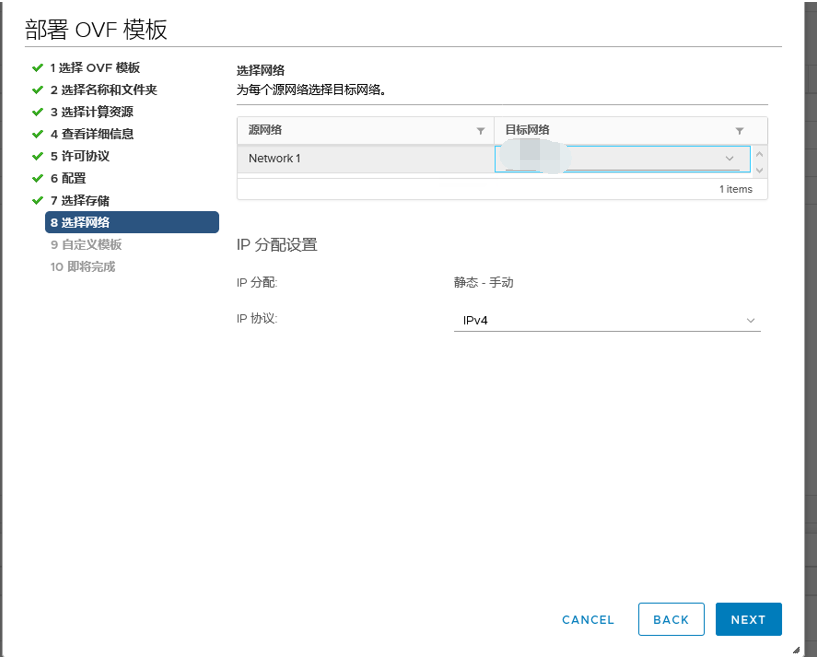Click the filter icon on 目标网络 column
817x662 pixels.
click(740, 130)
